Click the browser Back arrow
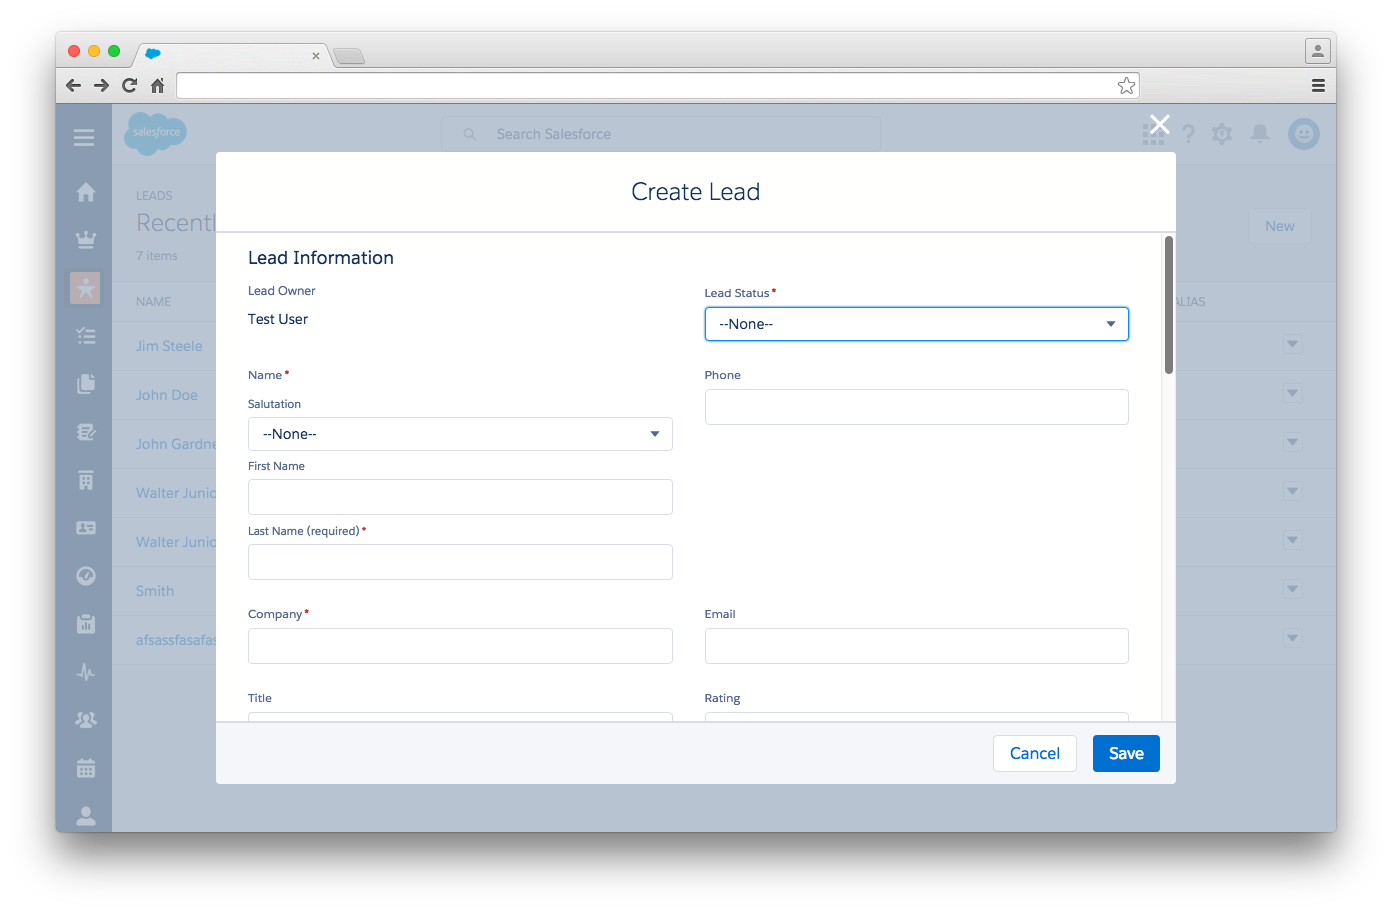 73,85
